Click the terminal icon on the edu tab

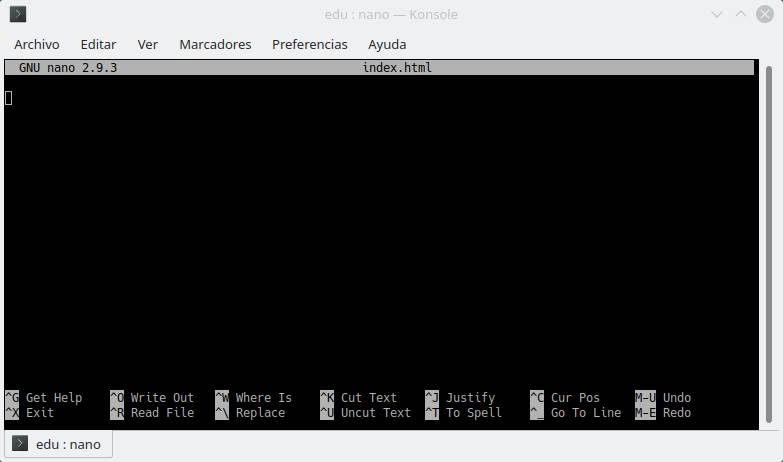click(20, 443)
